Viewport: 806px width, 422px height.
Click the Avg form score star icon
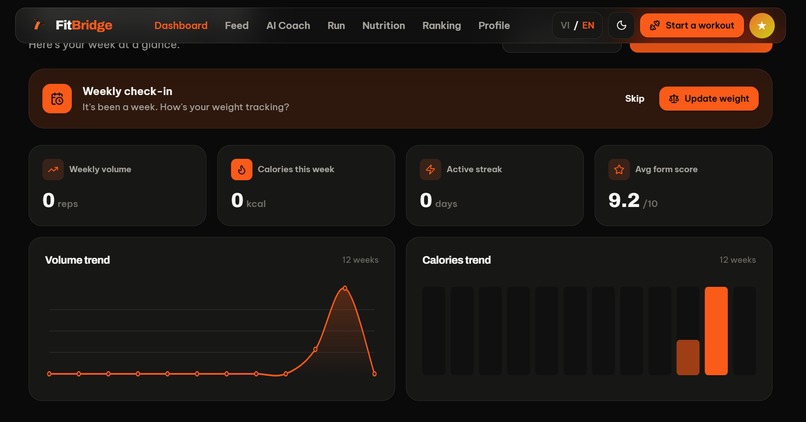click(619, 169)
